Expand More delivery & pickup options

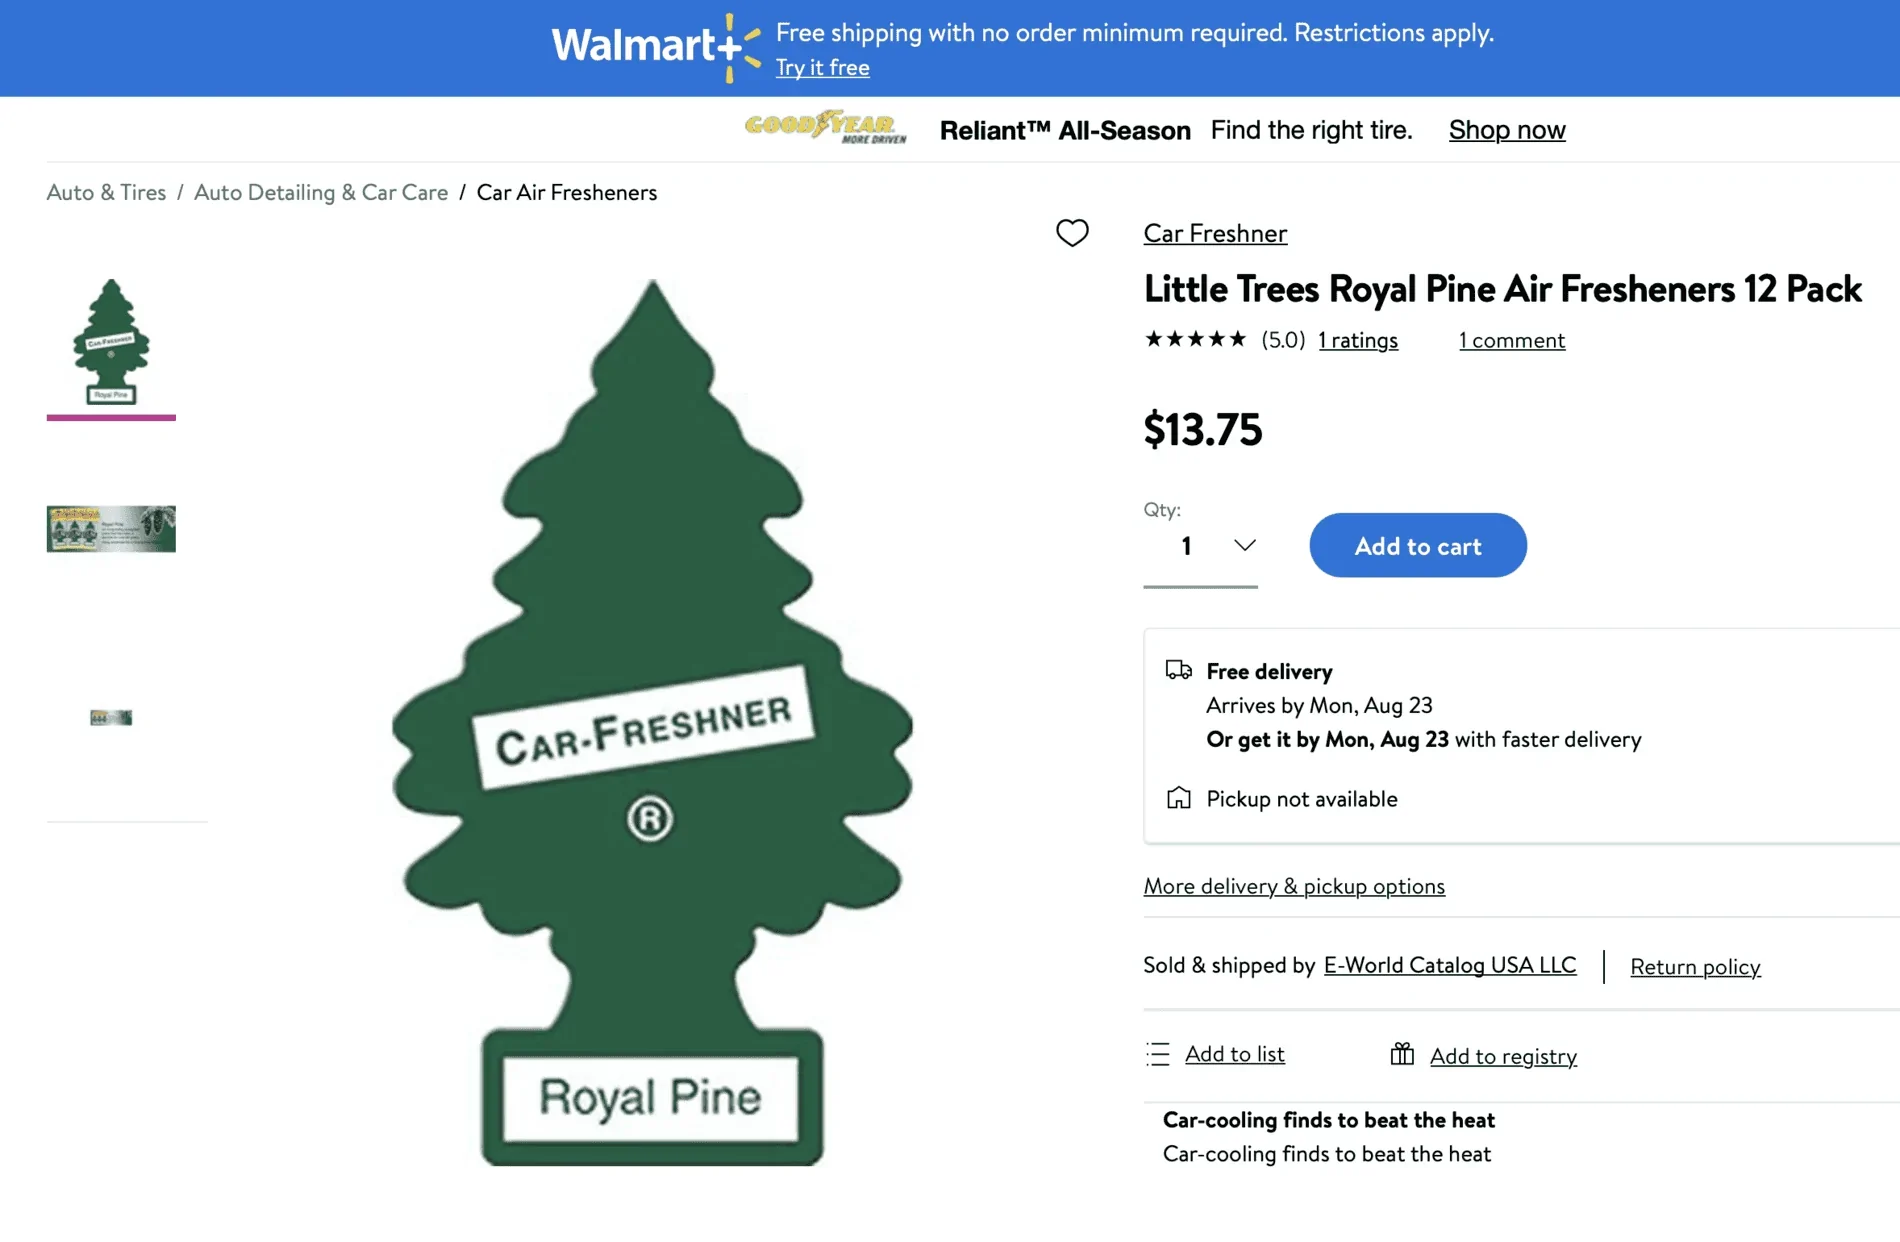(x=1294, y=886)
